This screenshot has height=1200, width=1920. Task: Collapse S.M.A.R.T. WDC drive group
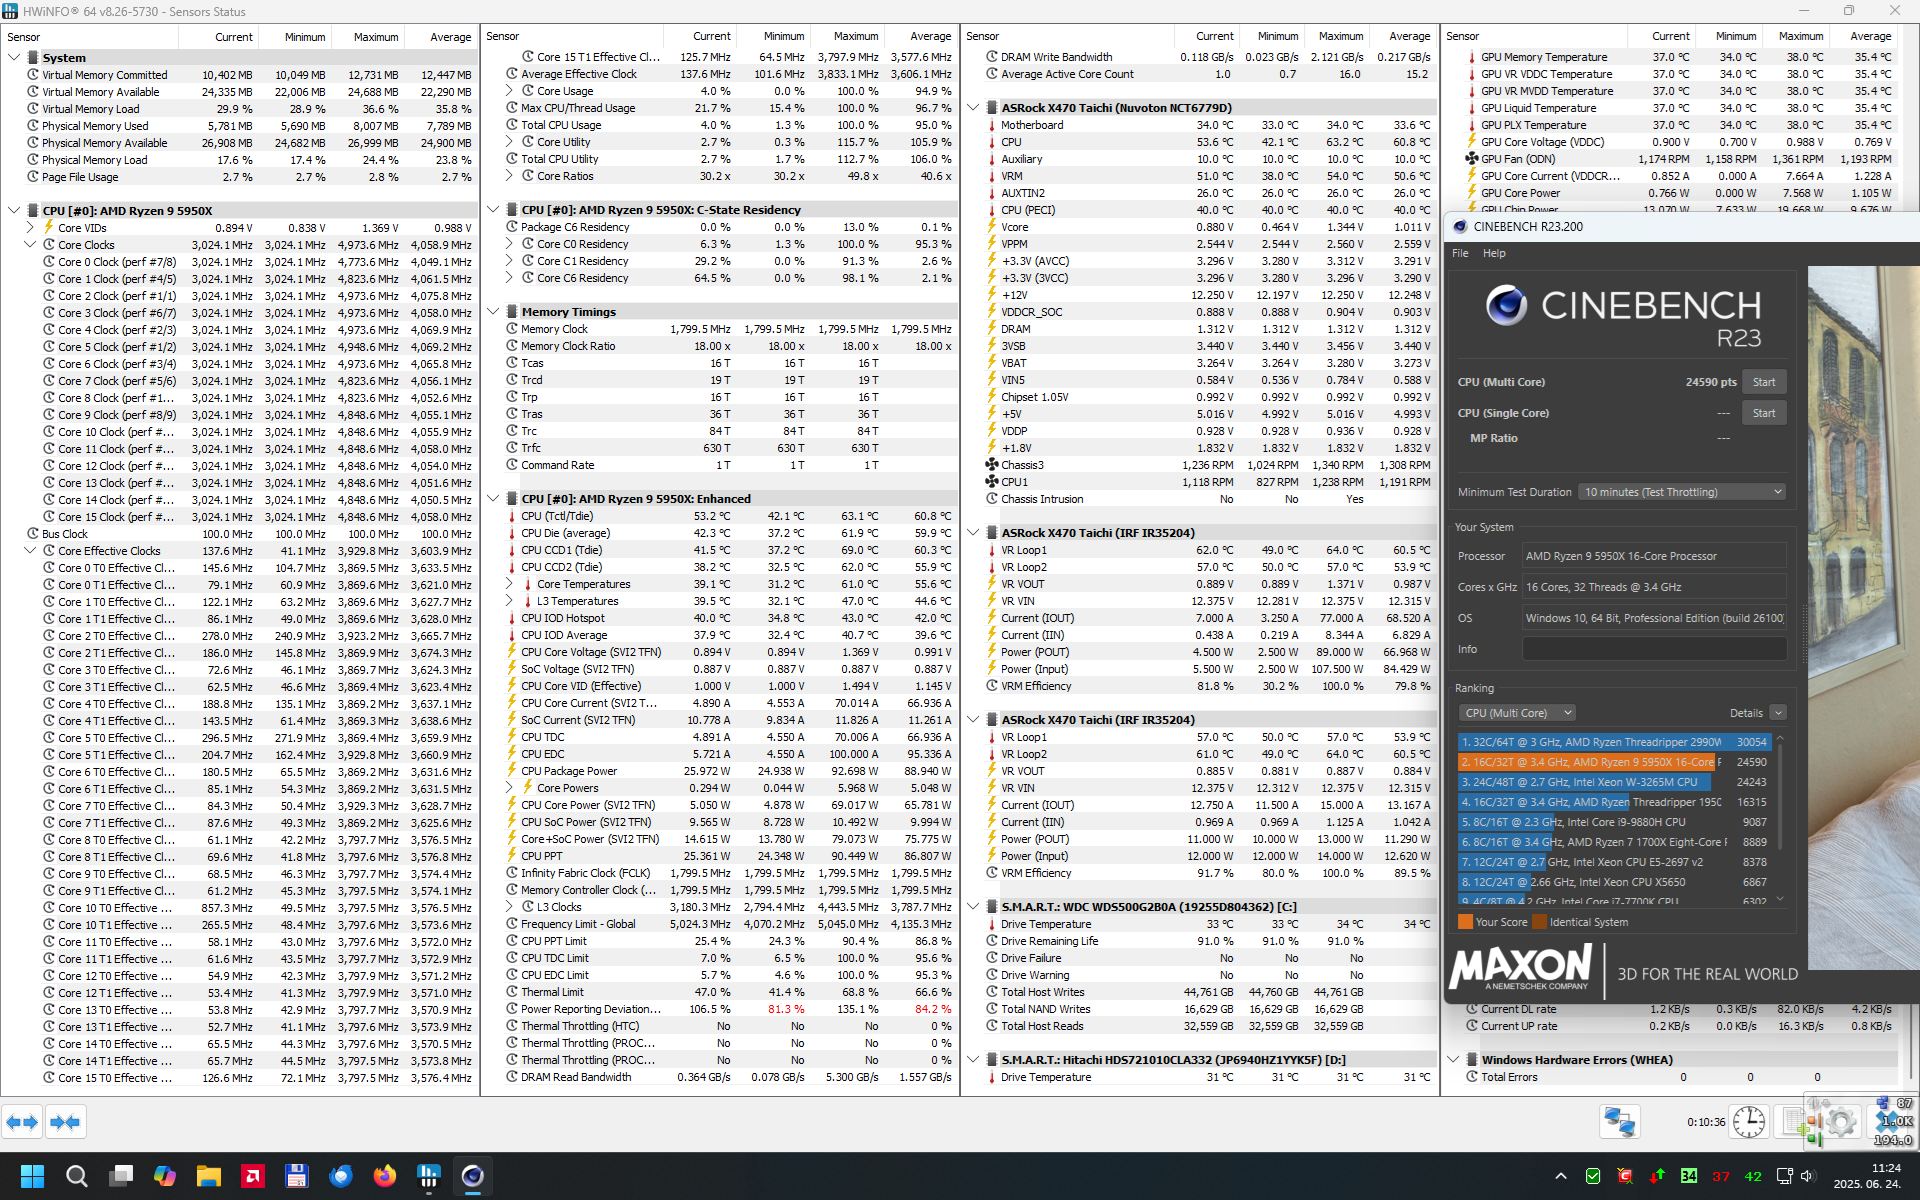click(973, 907)
